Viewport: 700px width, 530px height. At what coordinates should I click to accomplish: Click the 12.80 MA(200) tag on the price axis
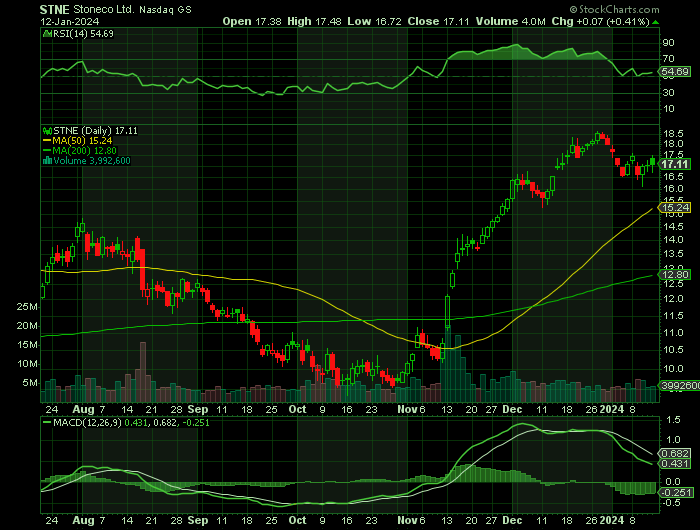pos(675,275)
